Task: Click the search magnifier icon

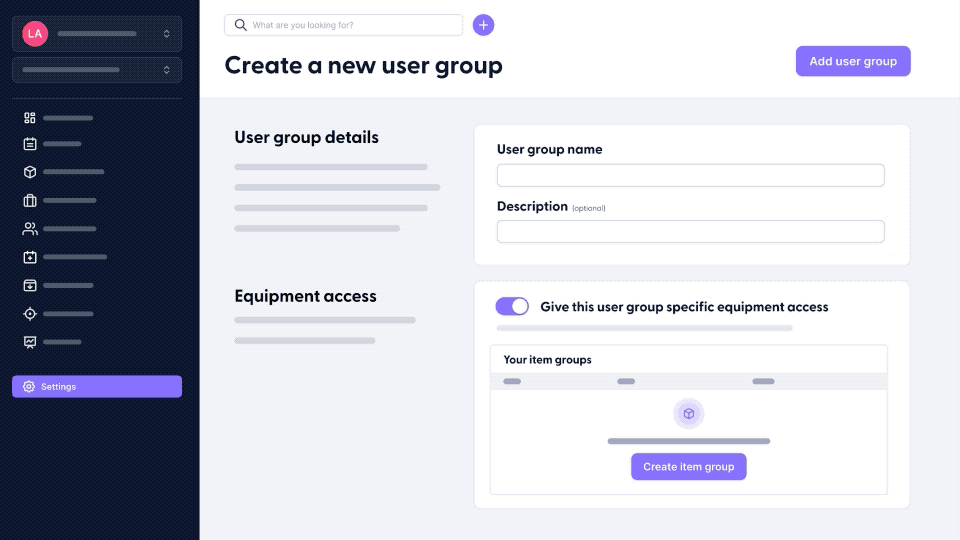Action: pos(241,25)
